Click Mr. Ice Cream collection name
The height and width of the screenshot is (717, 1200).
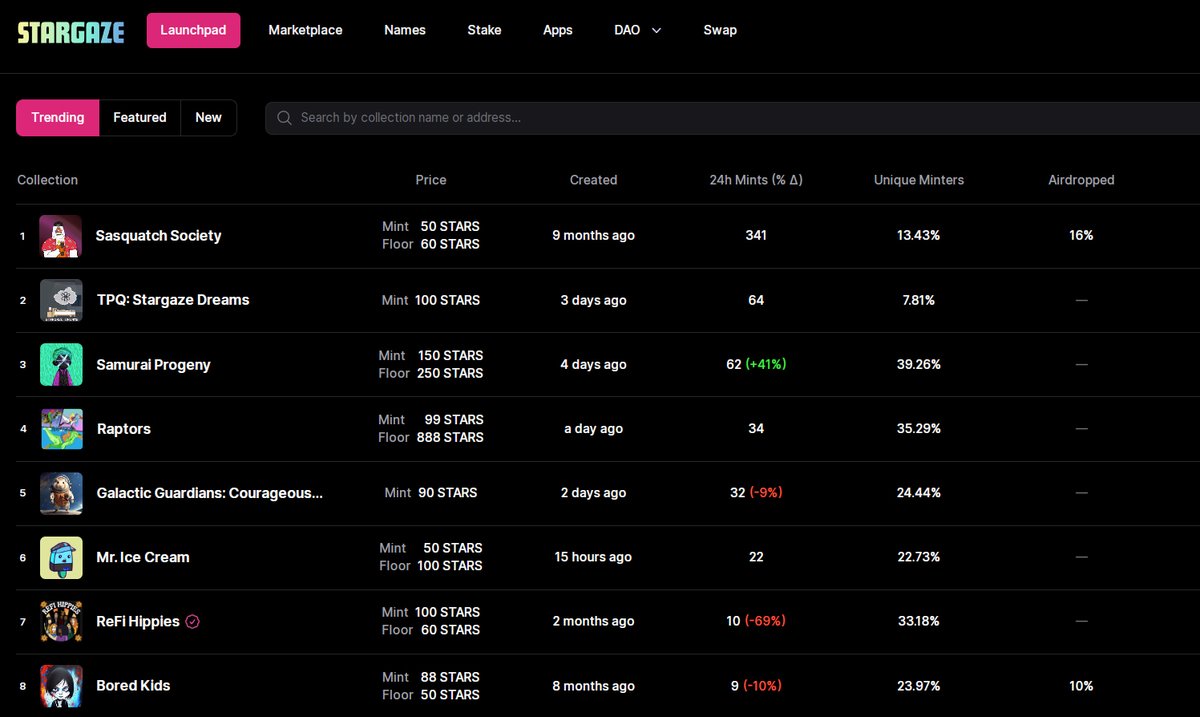coord(143,557)
